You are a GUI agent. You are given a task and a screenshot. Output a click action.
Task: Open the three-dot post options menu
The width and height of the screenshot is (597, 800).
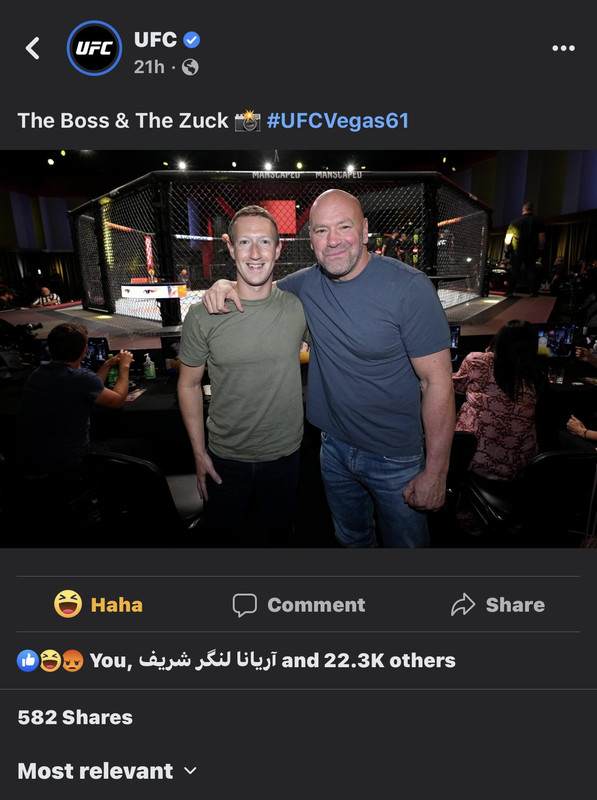(x=563, y=48)
